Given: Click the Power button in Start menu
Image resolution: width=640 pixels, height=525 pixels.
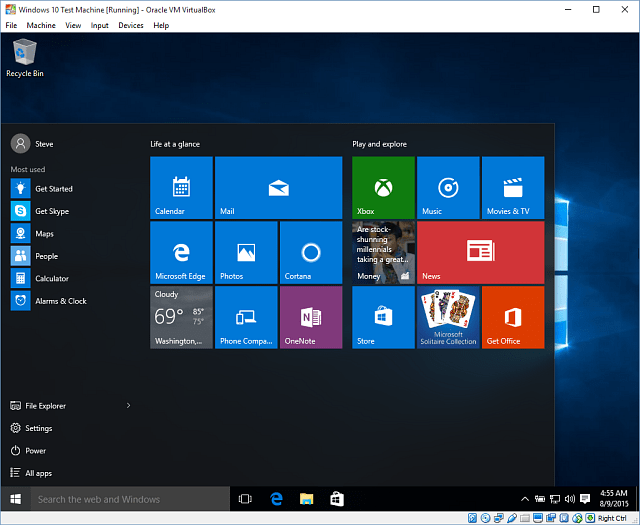Looking at the screenshot, I should click(x=28, y=451).
